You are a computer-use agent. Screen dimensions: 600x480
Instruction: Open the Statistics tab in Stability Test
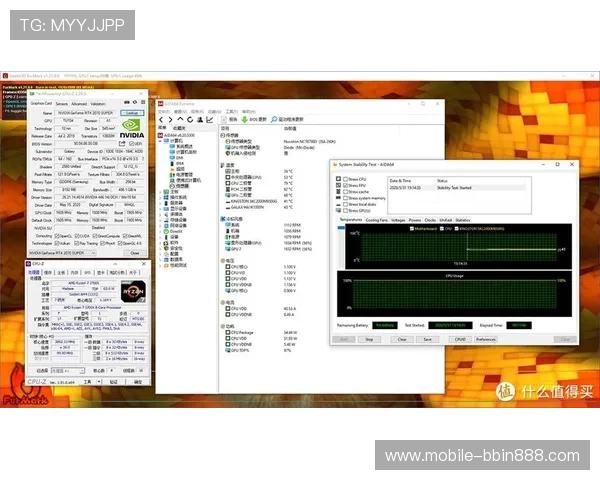tap(463, 220)
